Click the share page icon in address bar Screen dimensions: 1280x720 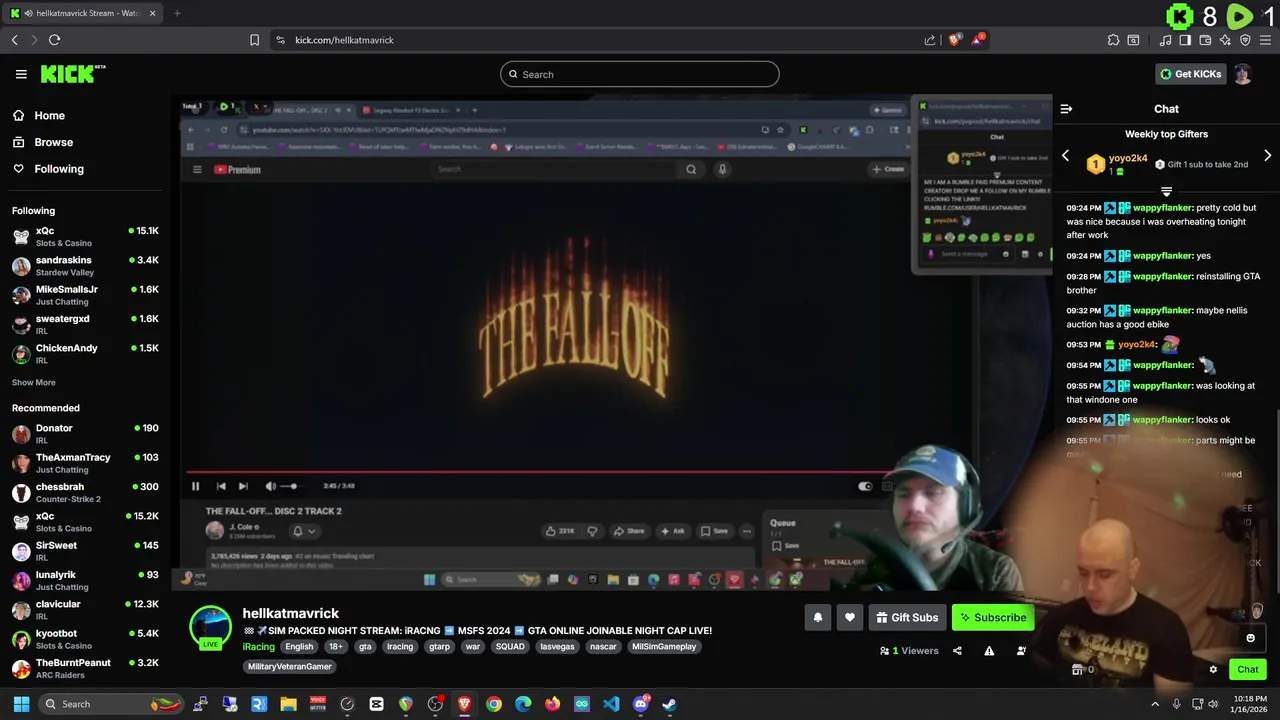point(930,40)
